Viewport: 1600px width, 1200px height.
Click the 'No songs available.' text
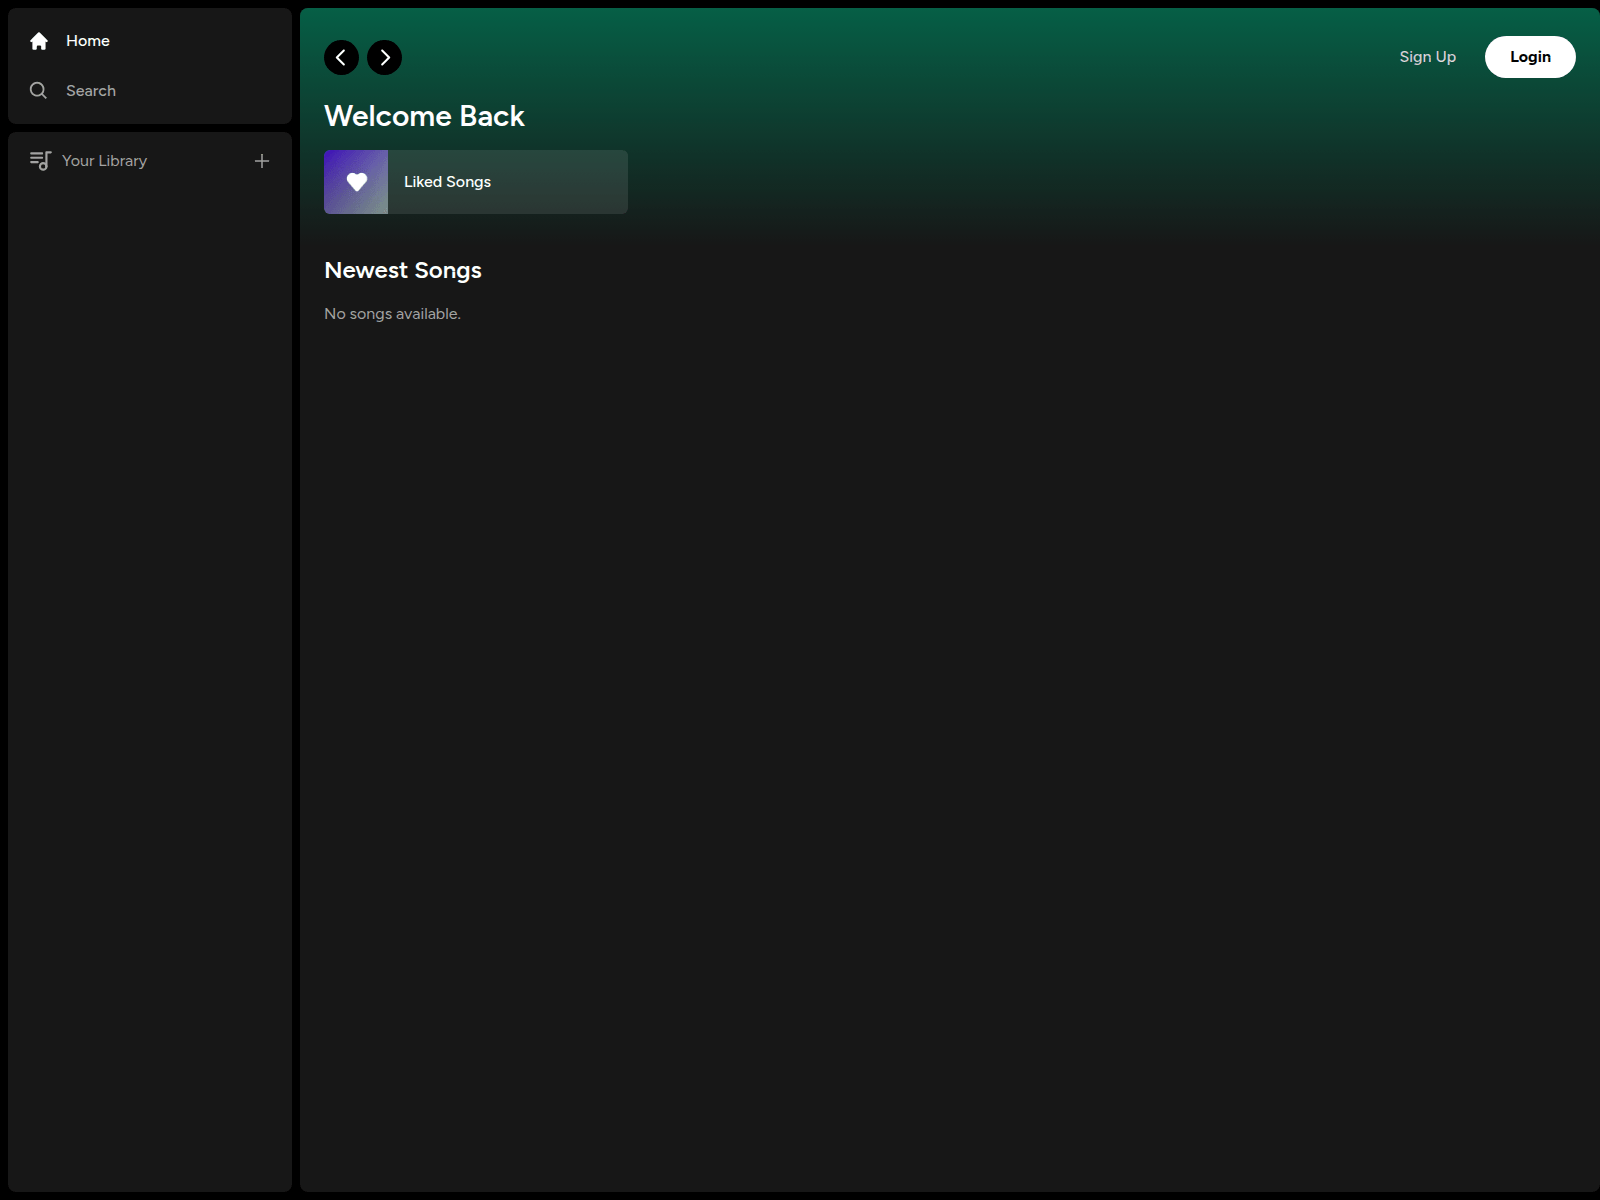(x=392, y=314)
